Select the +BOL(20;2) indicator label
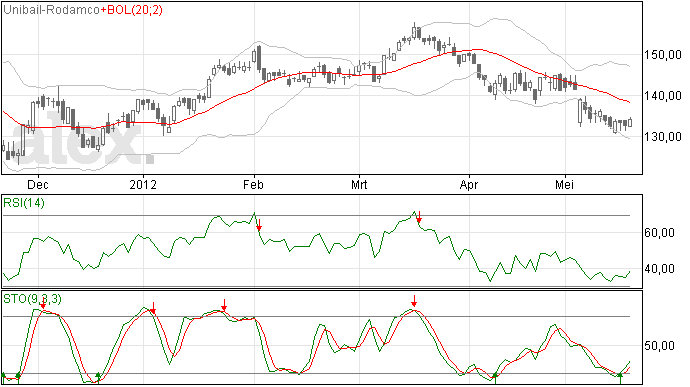The height and width of the screenshot is (387, 690). tap(131, 10)
